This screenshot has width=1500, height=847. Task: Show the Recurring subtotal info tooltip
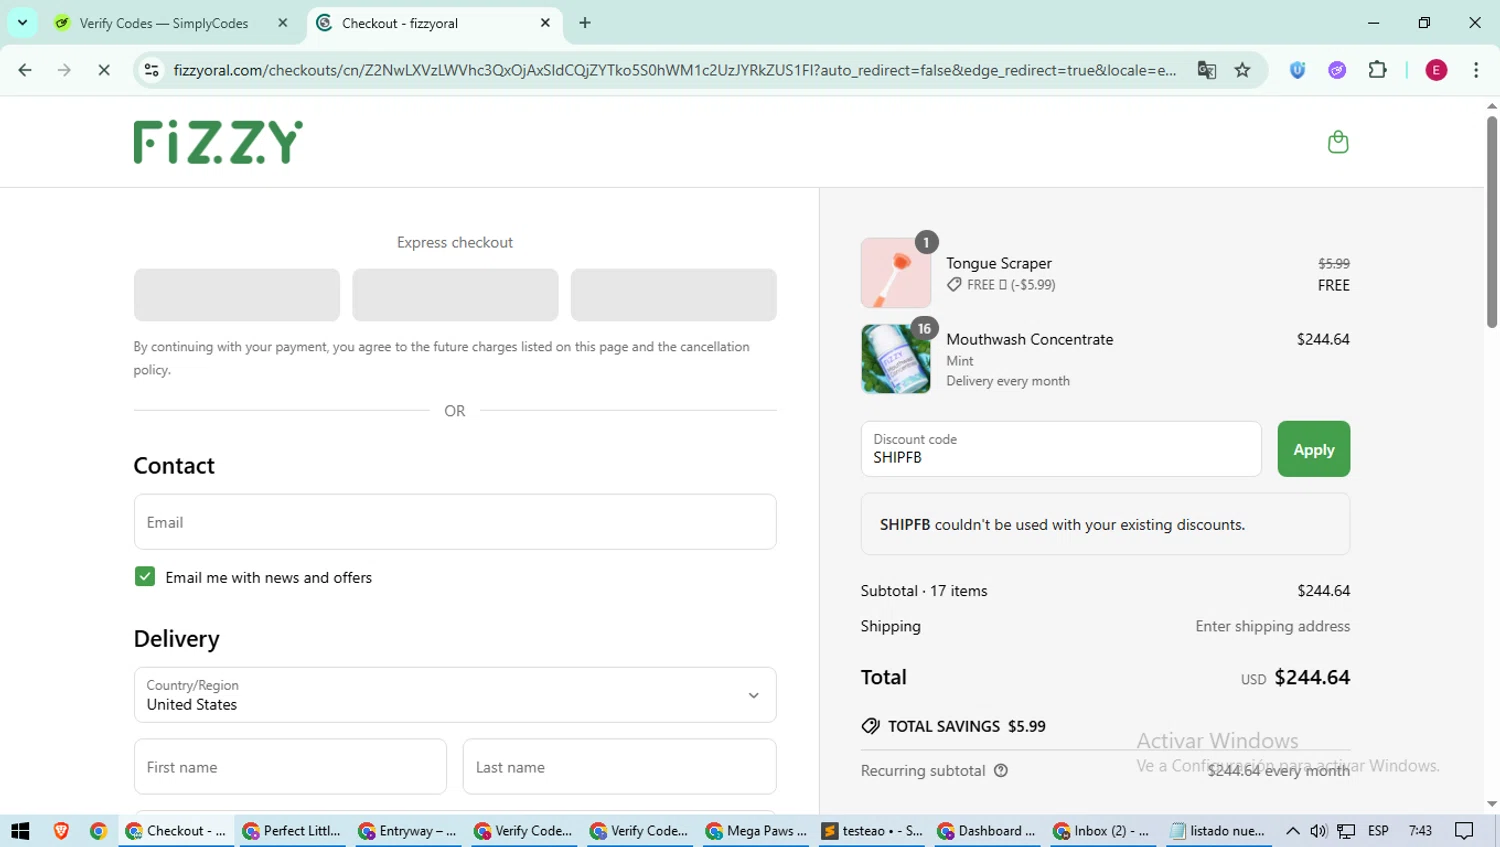1001,771
